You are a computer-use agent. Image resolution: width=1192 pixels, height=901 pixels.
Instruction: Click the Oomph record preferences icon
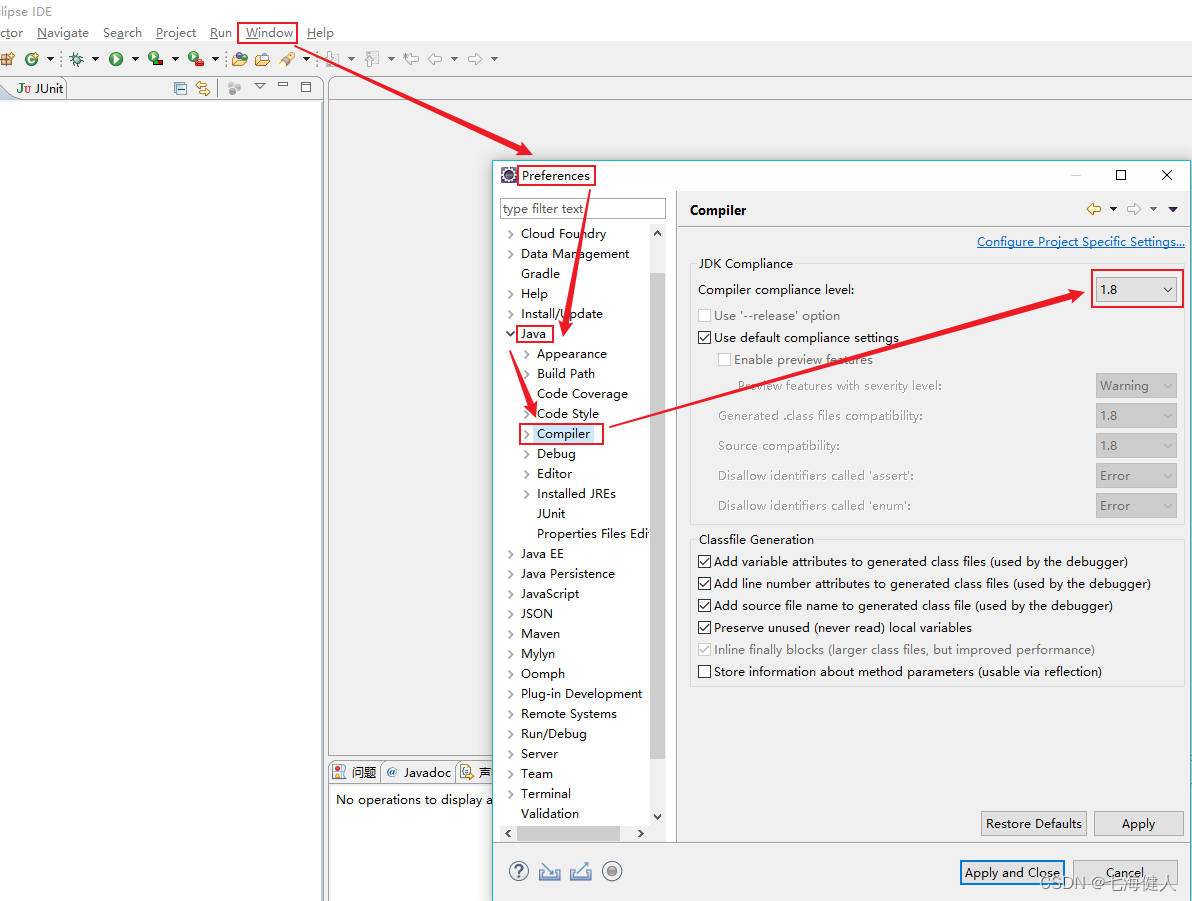pos(612,871)
